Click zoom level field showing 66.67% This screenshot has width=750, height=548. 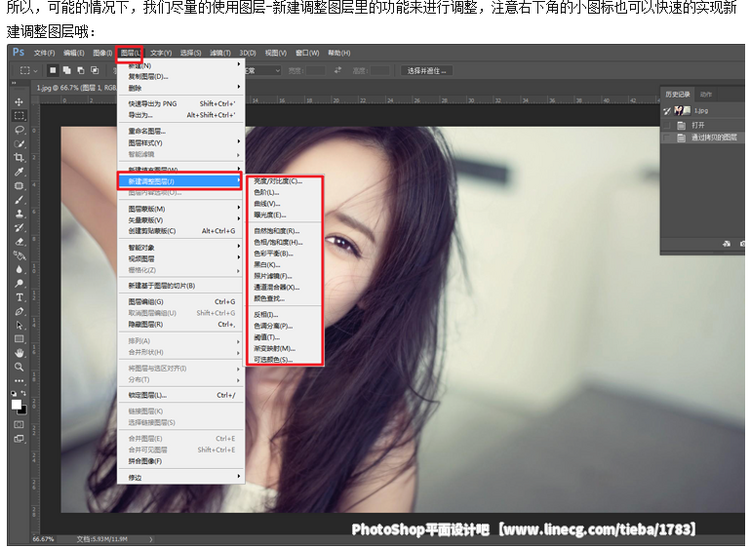43,539
